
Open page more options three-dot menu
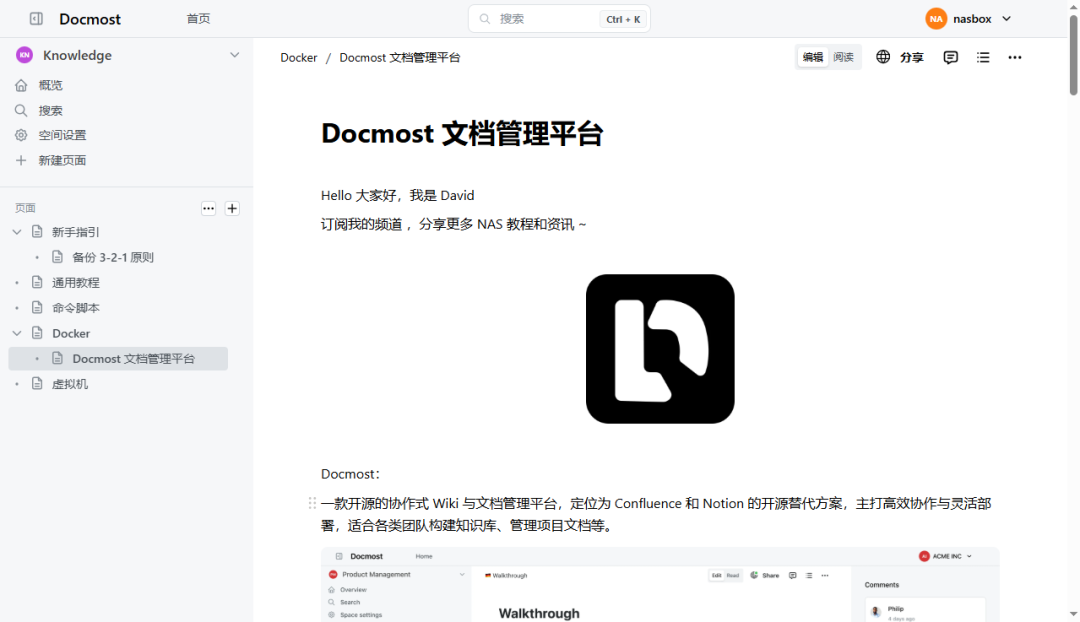click(1015, 57)
